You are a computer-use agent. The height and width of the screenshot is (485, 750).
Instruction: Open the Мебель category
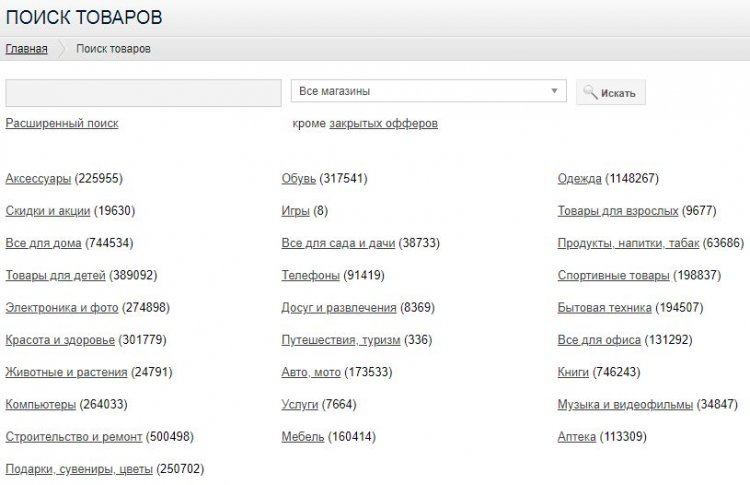303,437
